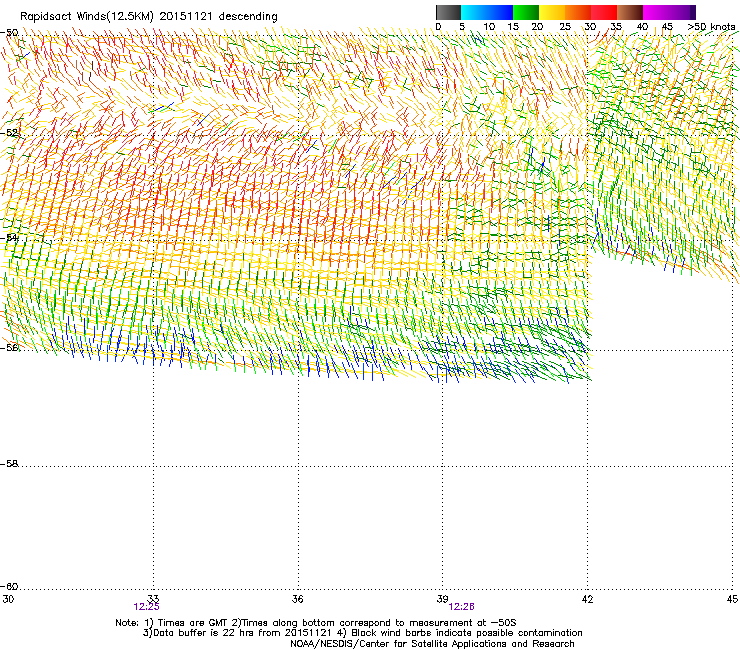
Task: Click the longitude label '45'
Action: tap(732, 599)
